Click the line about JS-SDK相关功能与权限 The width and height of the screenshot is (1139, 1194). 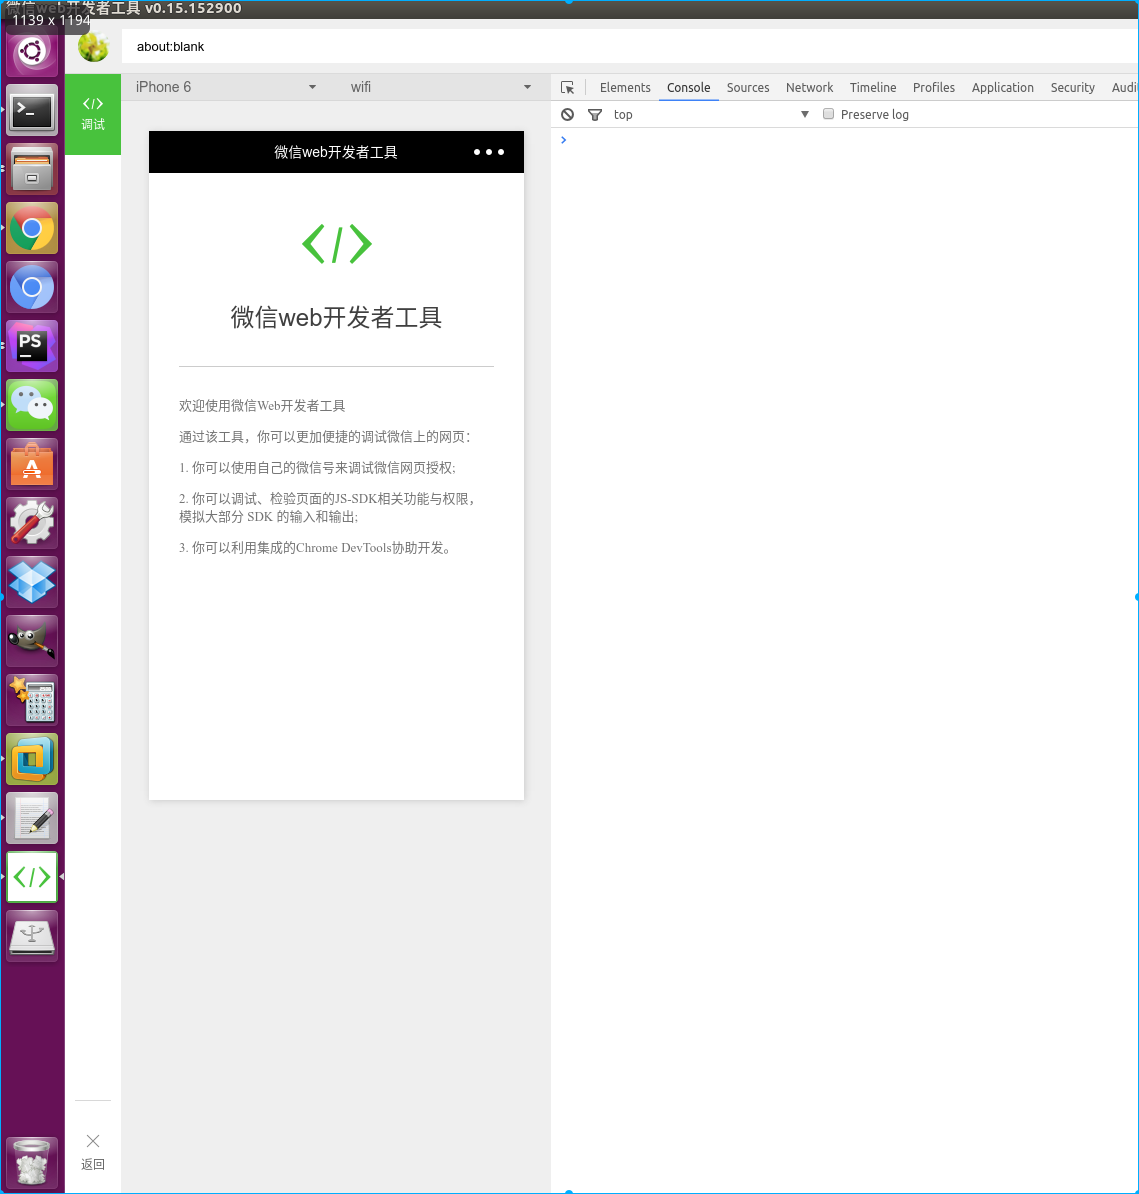(x=328, y=507)
